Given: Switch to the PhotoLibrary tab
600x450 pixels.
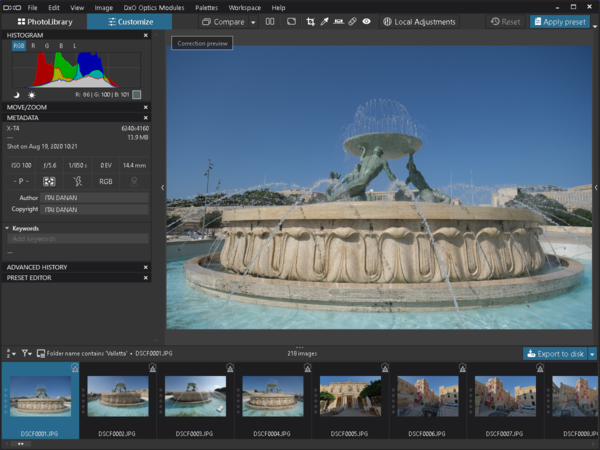Looking at the screenshot, I should coord(44,21).
